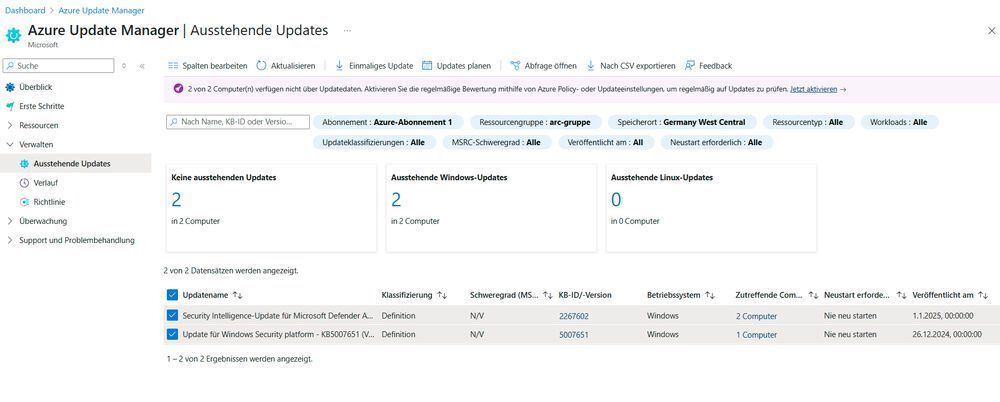Open the Speicherort filter pill
1000x402 pixels.
coord(682,122)
